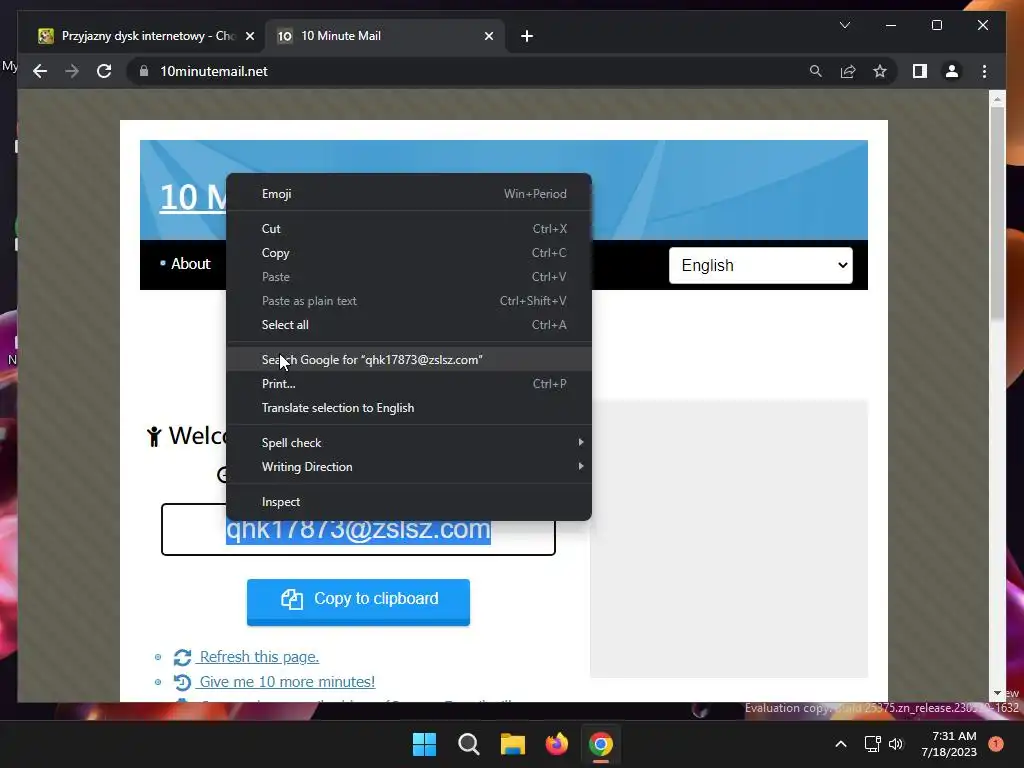Click the Refresh this page link

tap(259, 657)
